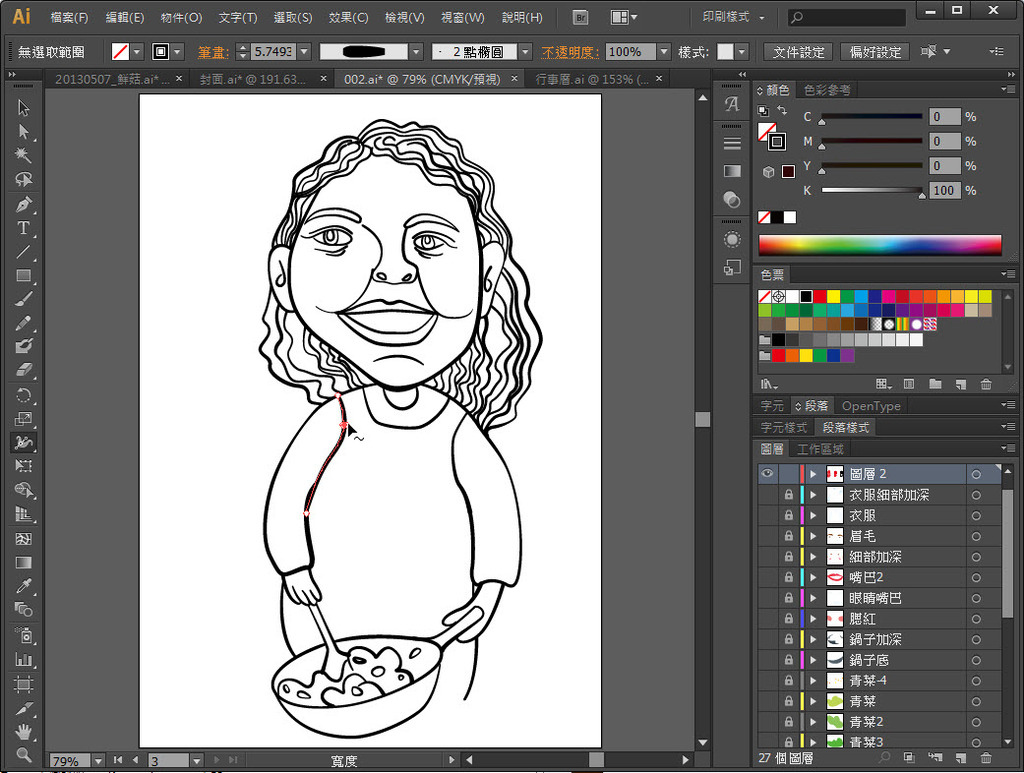Open Adobe Bridge with the Br icon
The image size is (1024, 773).
pos(580,17)
